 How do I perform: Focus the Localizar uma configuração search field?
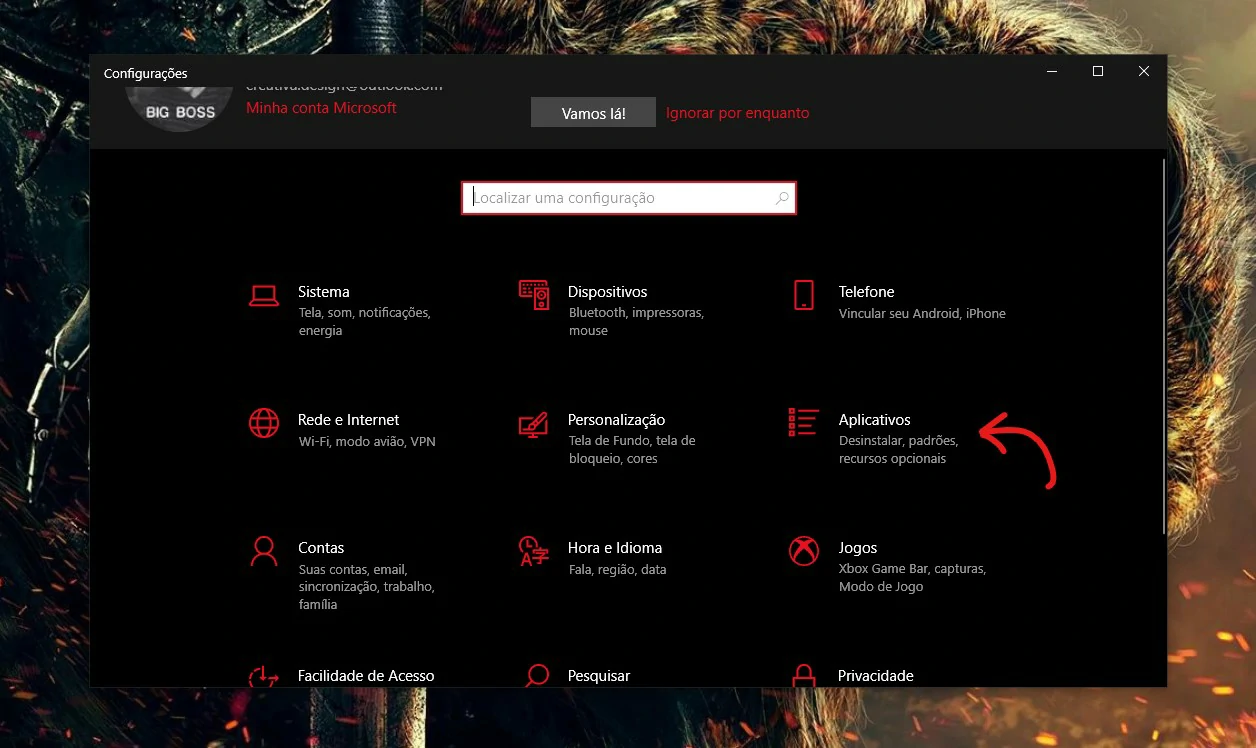pos(629,198)
